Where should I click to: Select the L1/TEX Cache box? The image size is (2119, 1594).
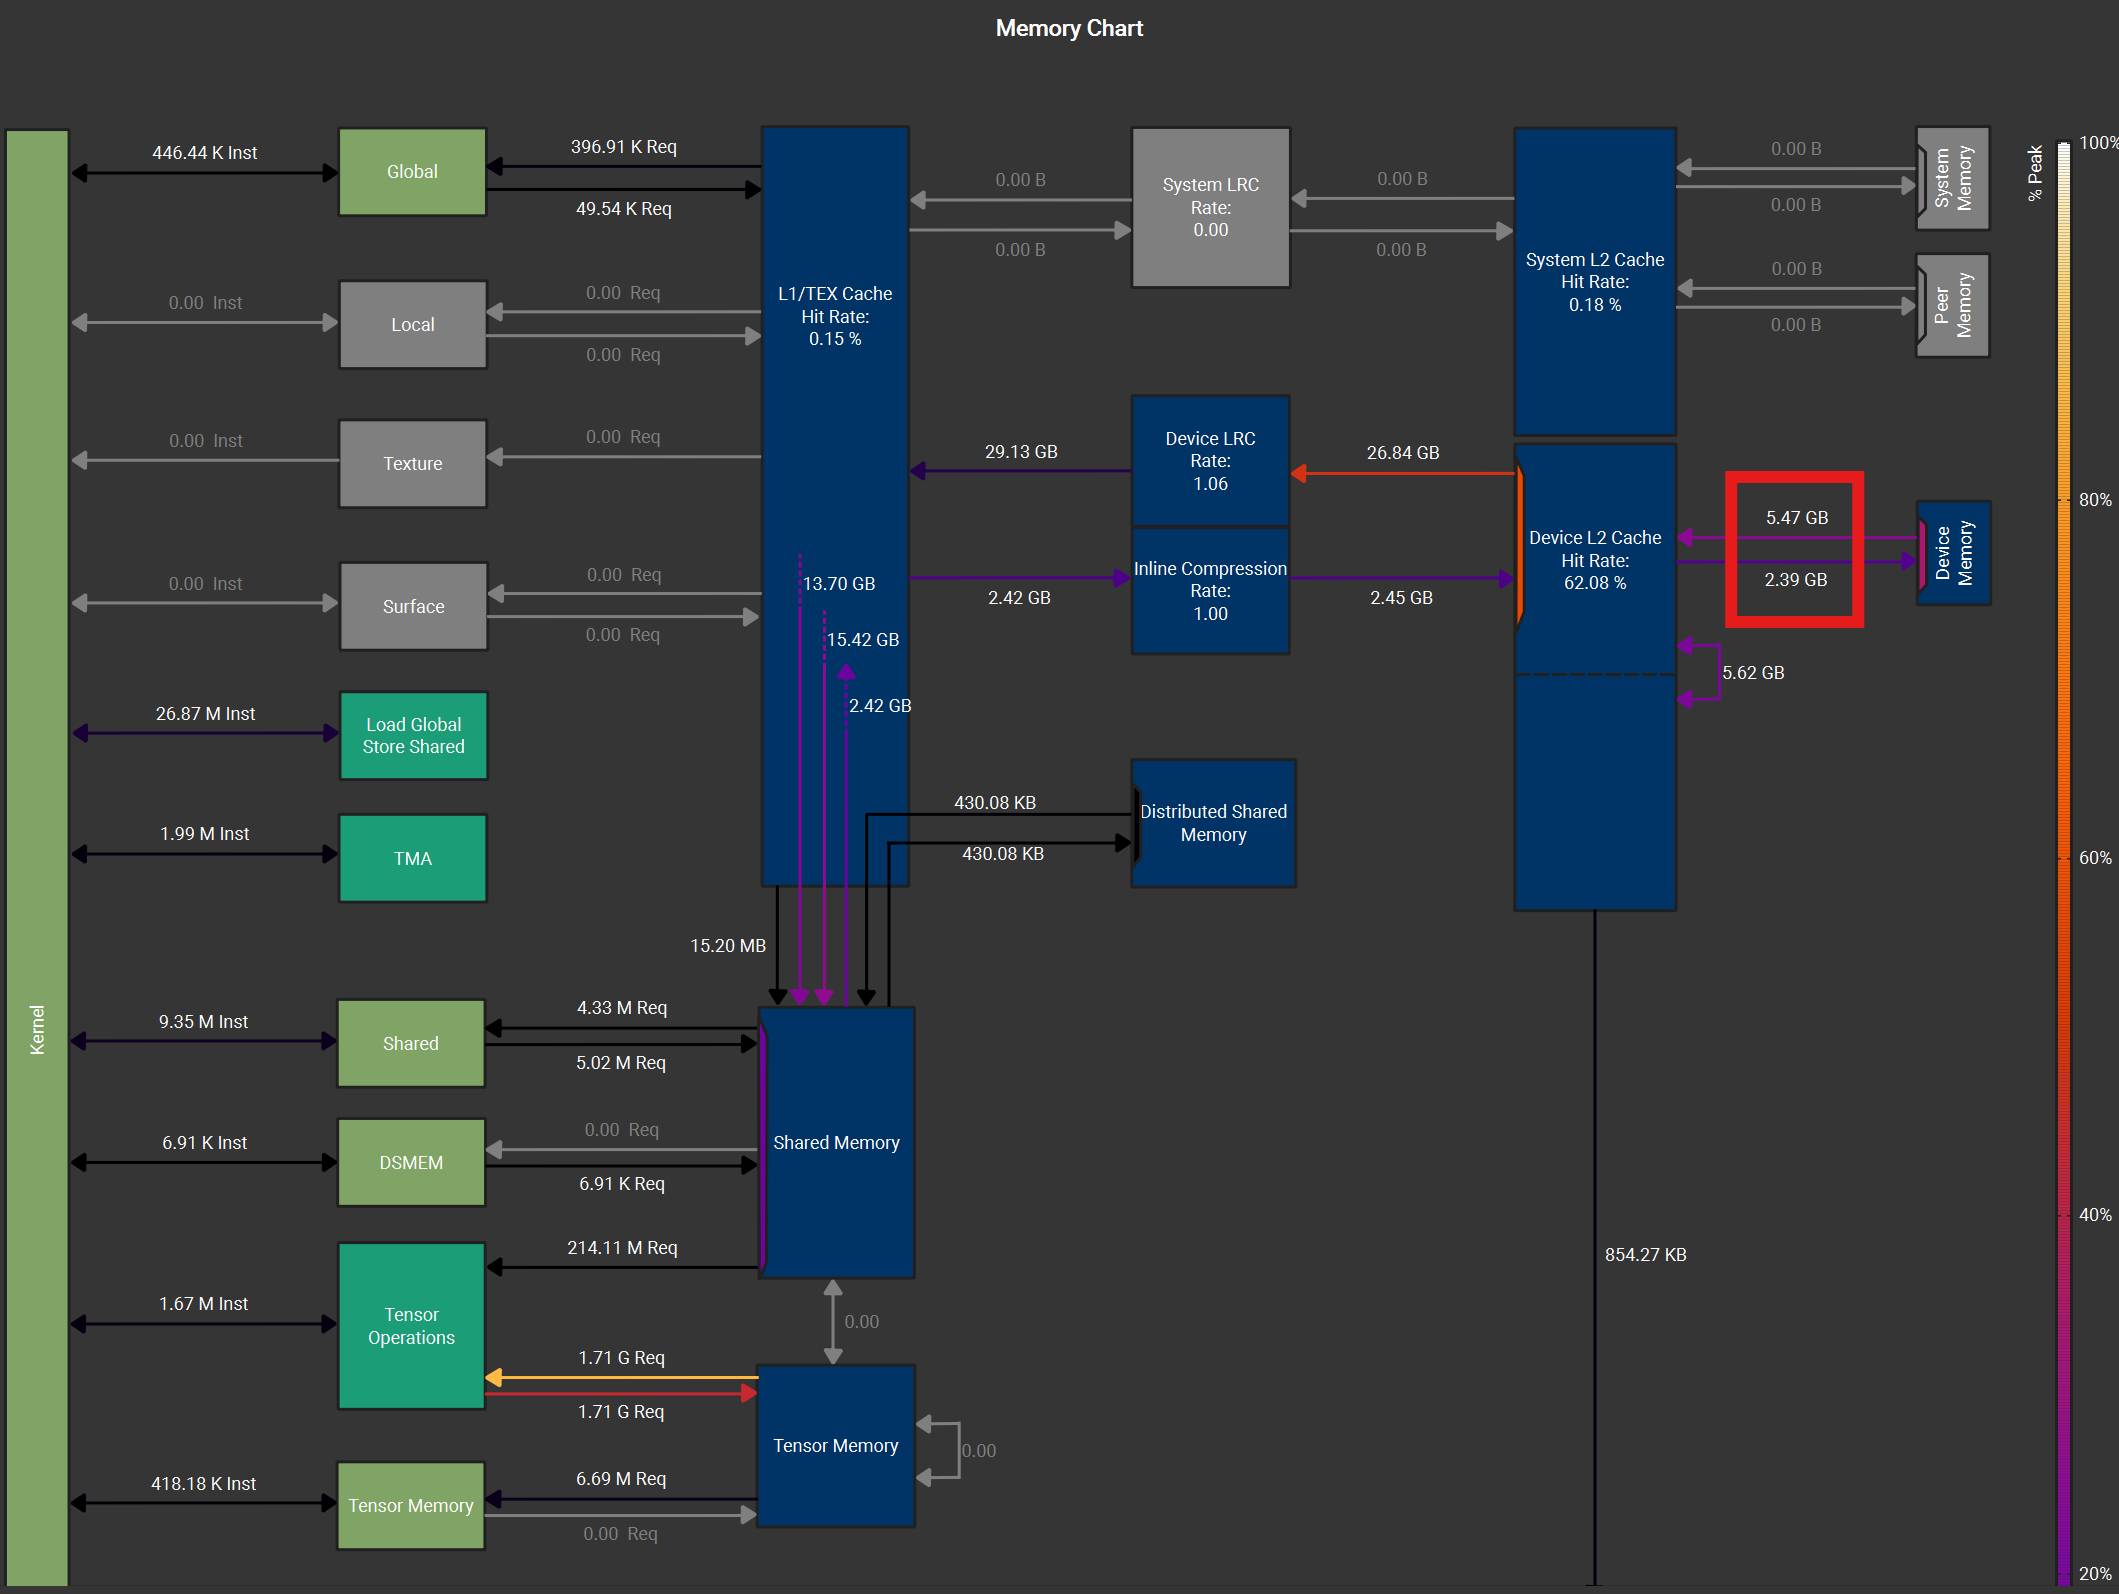pos(835,315)
